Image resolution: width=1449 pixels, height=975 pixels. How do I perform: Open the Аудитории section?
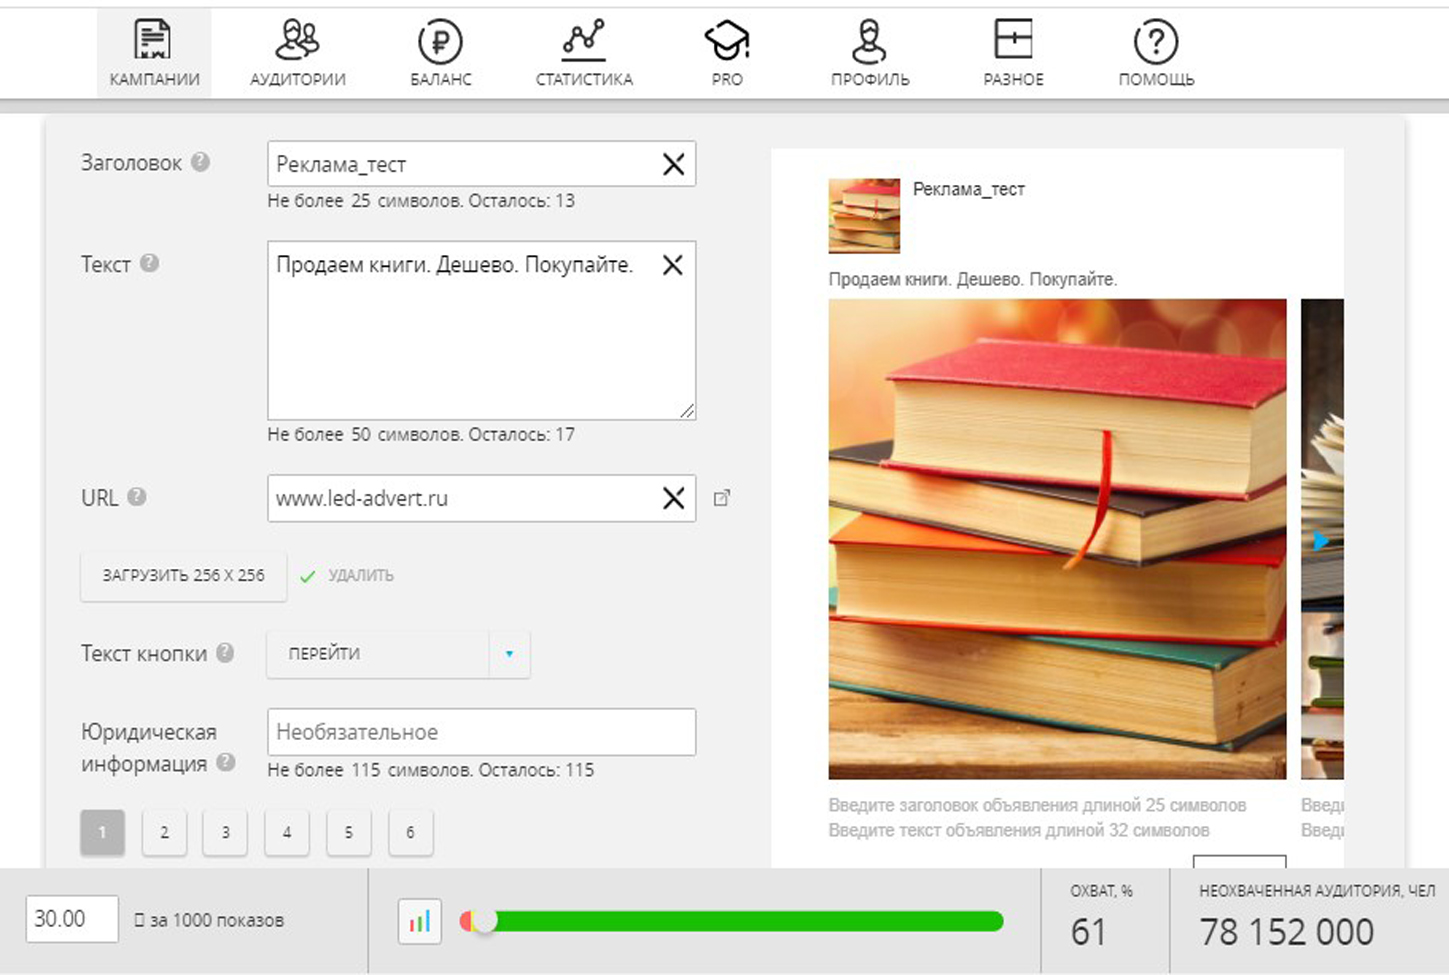pos(297,54)
